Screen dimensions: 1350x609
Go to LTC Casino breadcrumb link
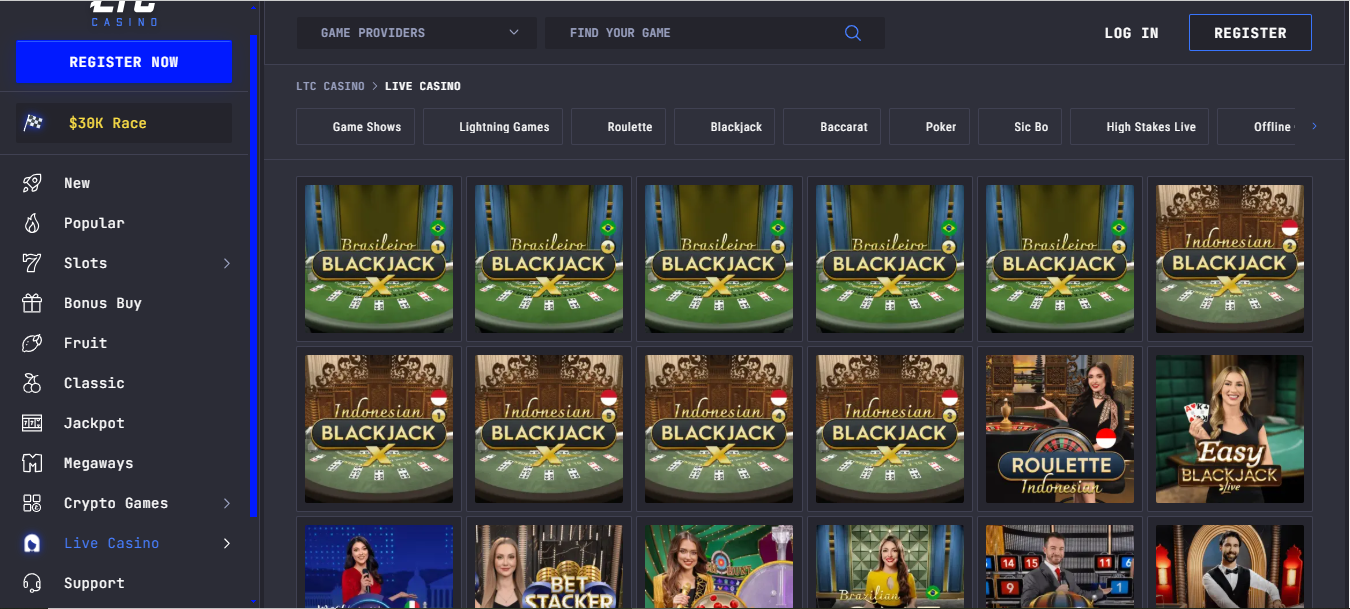(x=331, y=86)
